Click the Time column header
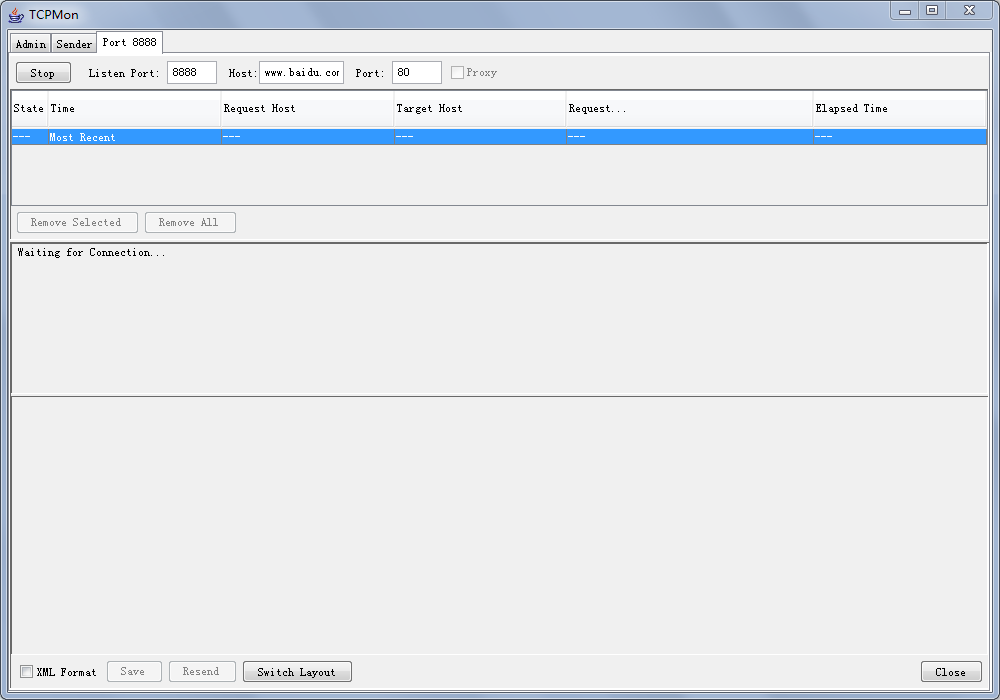Image resolution: width=1000 pixels, height=700 pixels. pos(134,109)
